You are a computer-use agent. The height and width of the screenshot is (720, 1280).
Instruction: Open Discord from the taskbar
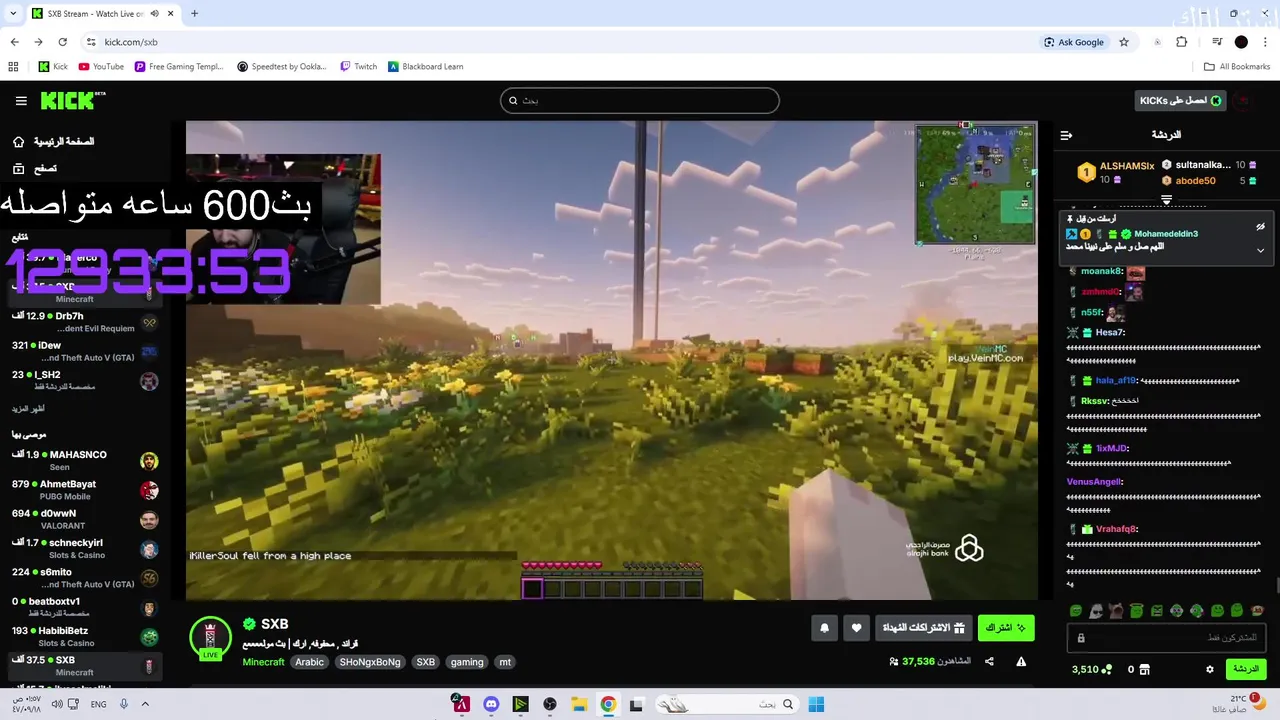491,704
